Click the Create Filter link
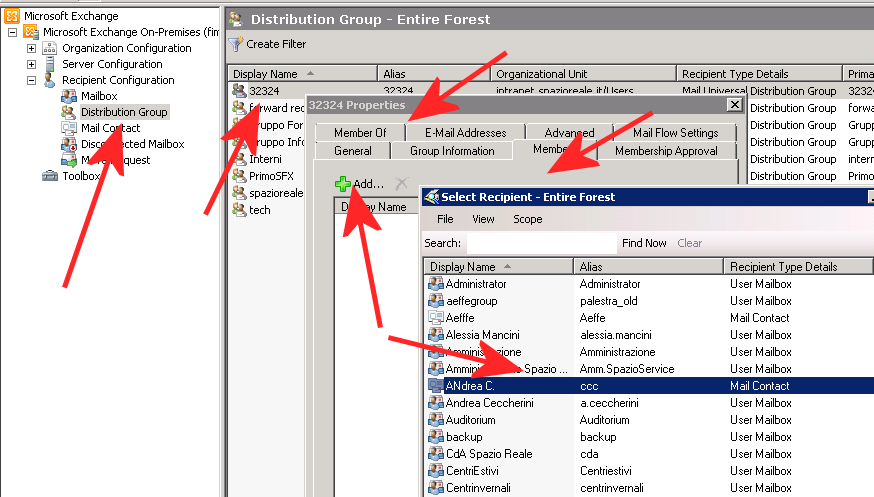This screenshot has height=497, width=874. pos(276,44)
